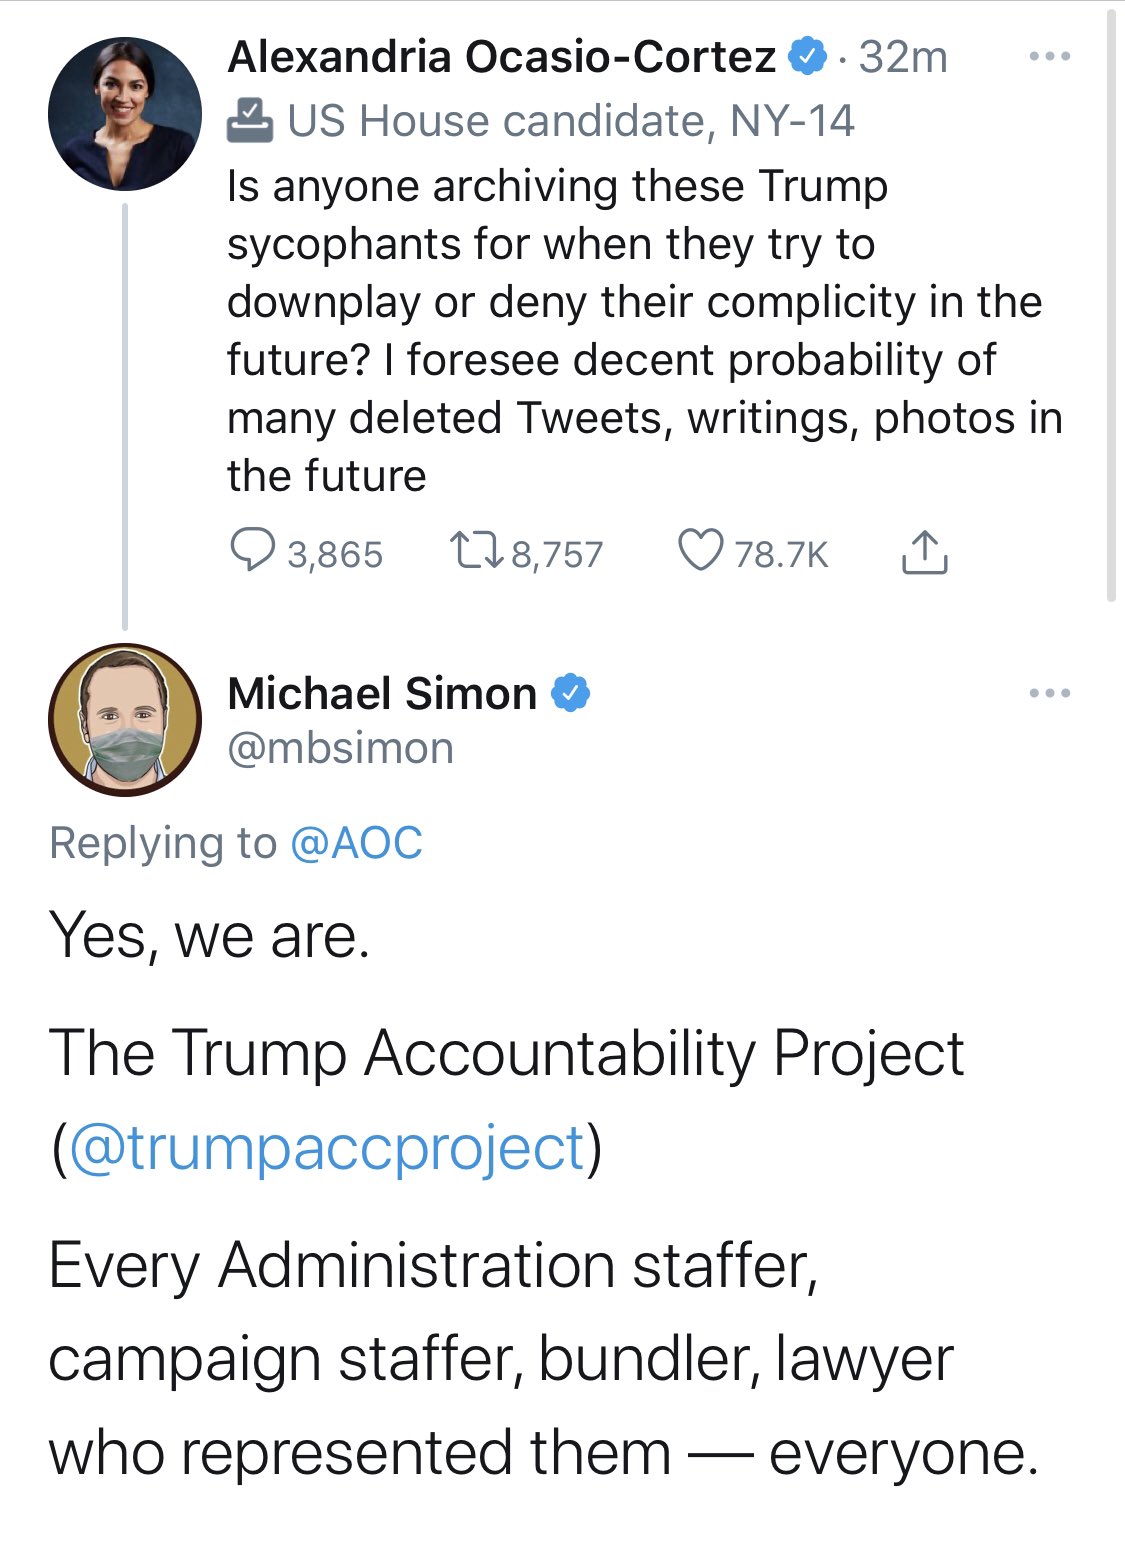Tap the 32m tweet timestamp
This screenshot has height=1549, width=1125.
[x=903, y=57]
